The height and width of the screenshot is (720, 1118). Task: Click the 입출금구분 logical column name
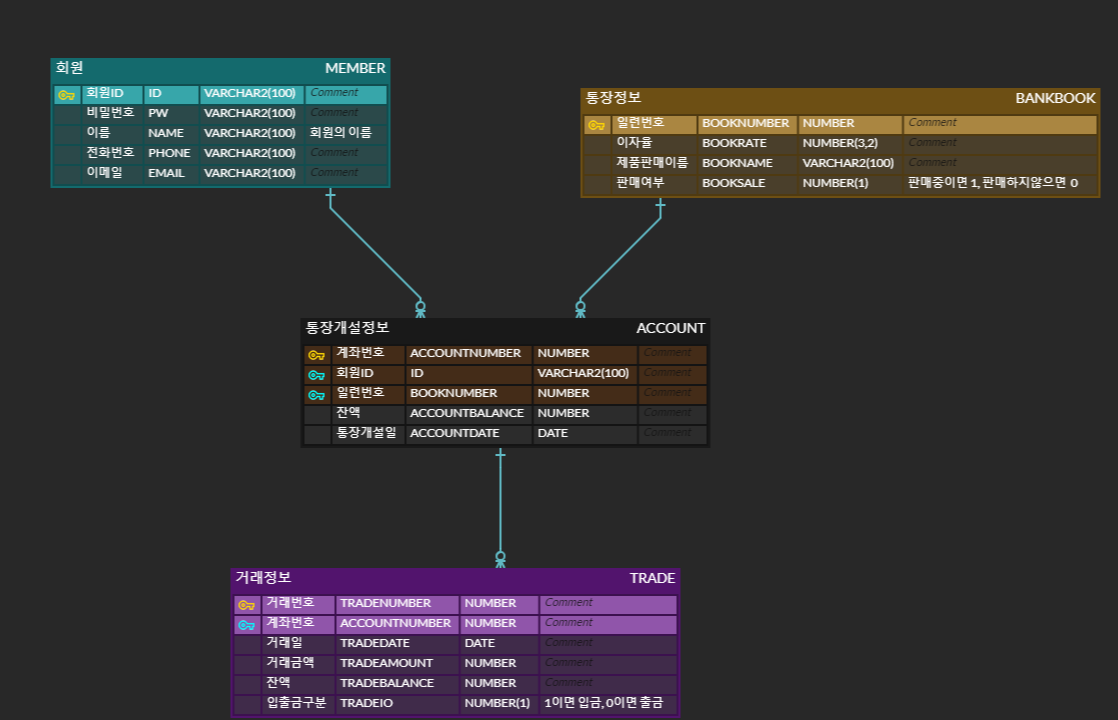point(297,702)
